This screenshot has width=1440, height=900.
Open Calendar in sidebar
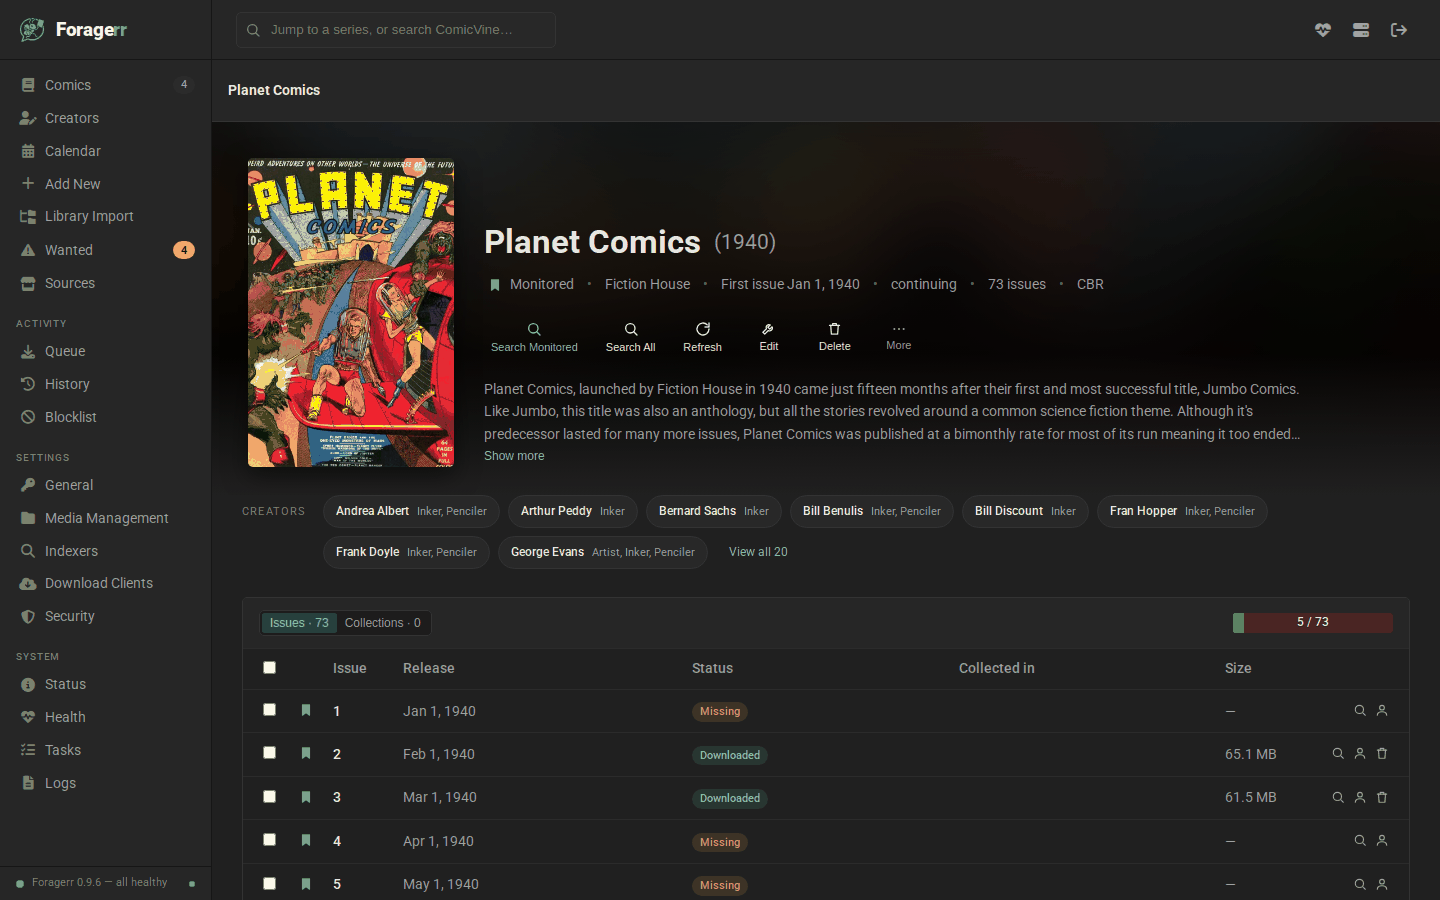(x=105, y=151)
